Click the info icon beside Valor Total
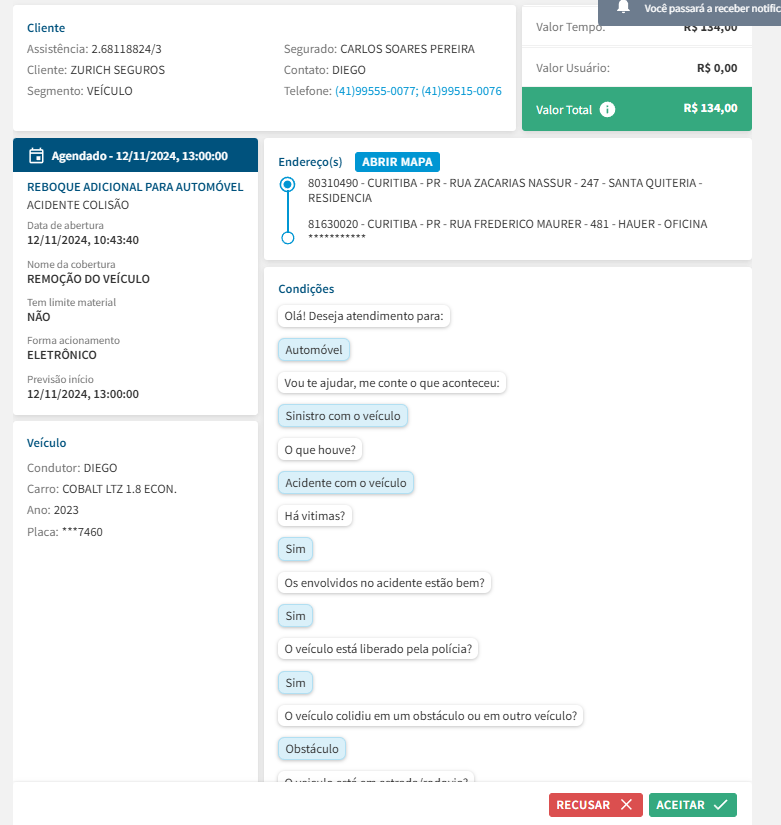Screen dimensions: 781x825 607,110
